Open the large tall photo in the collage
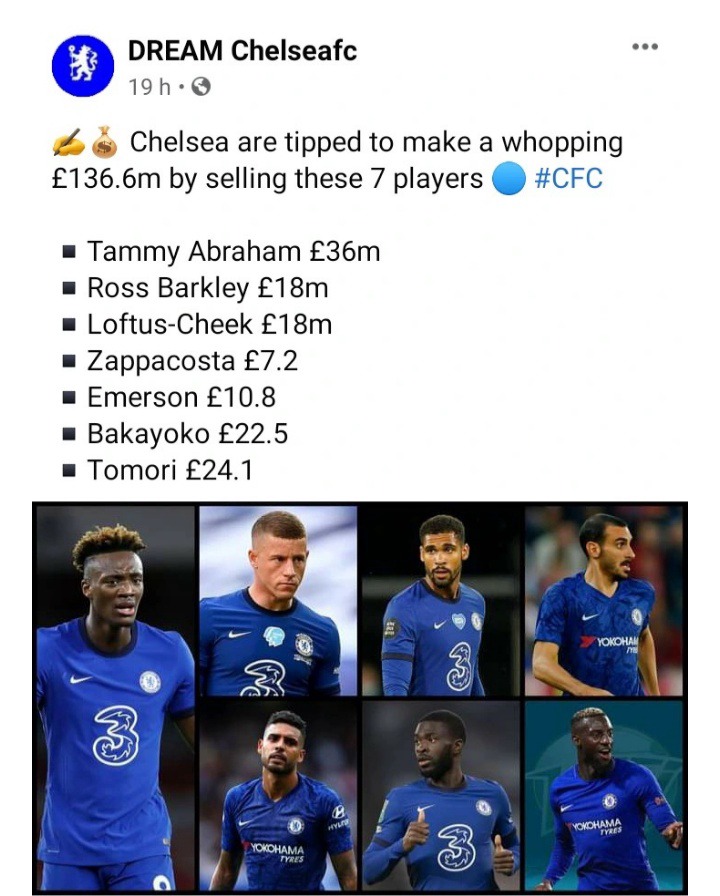This screenshot has width=720, height=896. pos(114,697)
